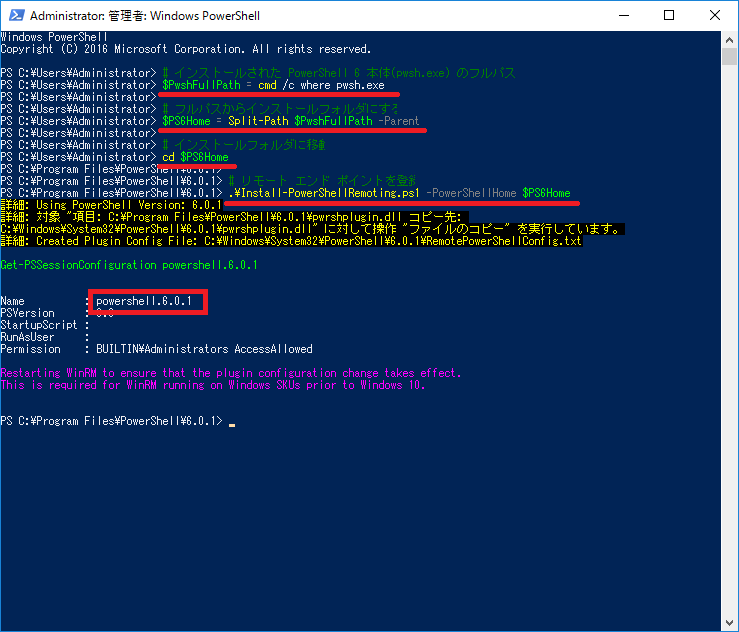
Task: Click the window title 'Administrator: 管理者: Windows PowerShell'
Action: [x=145, y=16]
